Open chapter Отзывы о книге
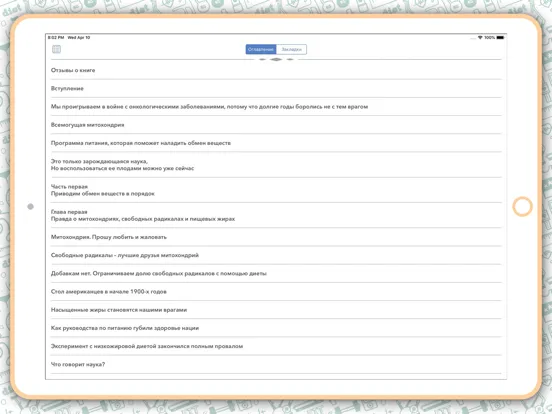The image size is (552, 414). coord(276,70)
